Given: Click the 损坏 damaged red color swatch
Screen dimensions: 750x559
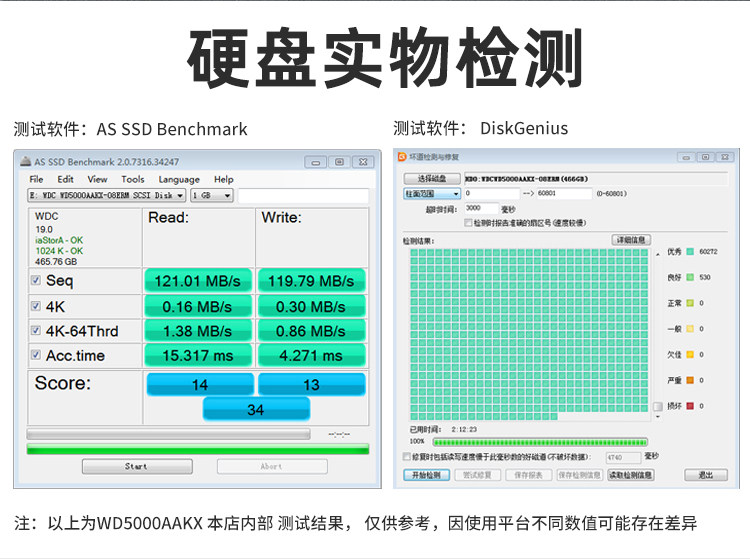Looking at the screenshot, I should pos(690,406).
